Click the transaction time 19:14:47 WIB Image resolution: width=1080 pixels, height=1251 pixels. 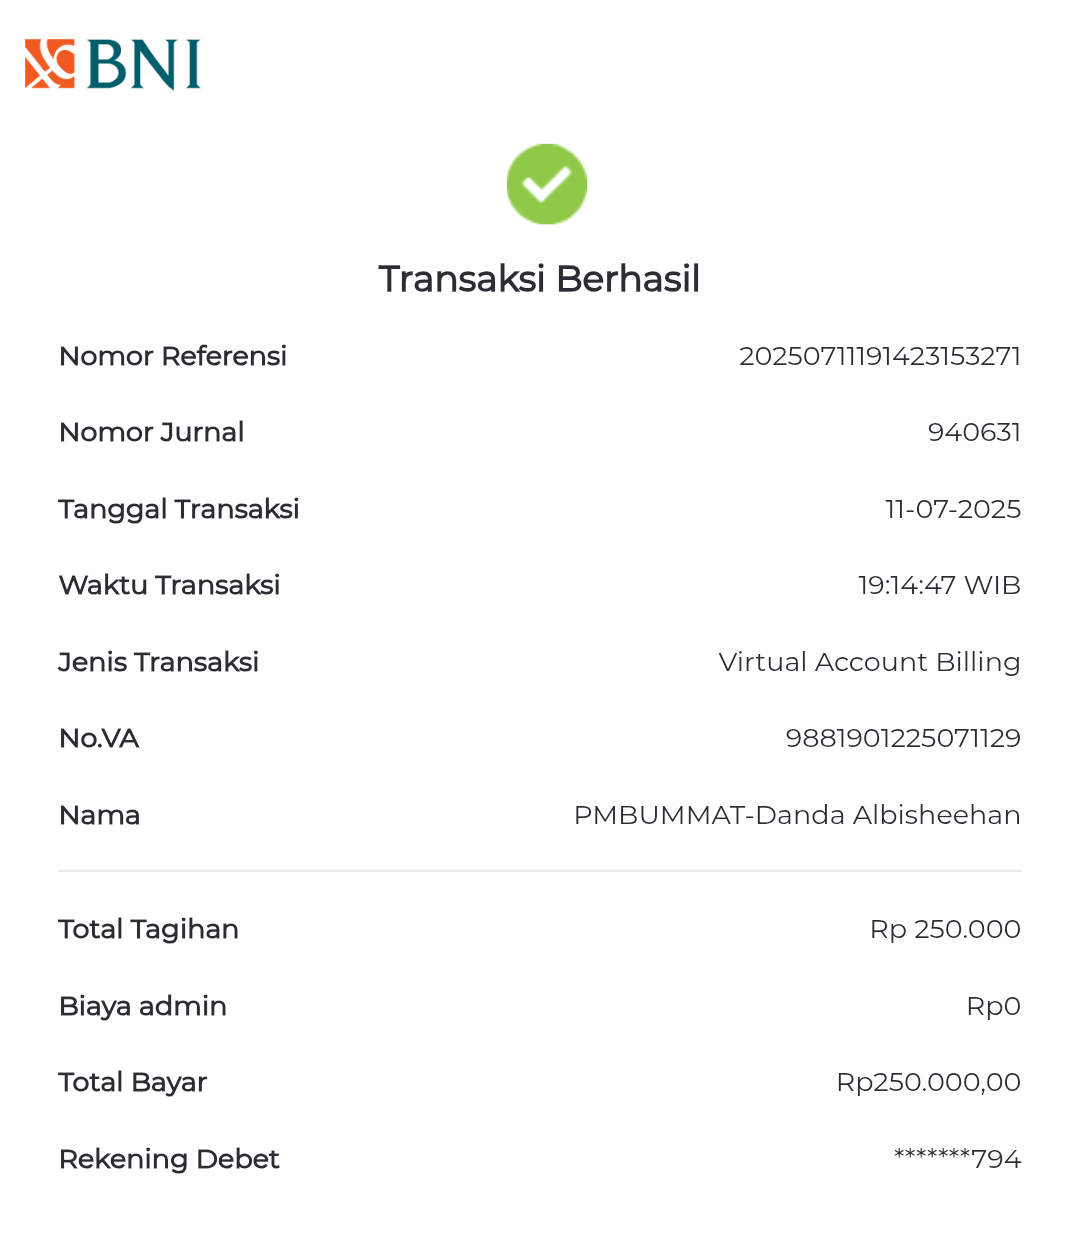pyautogui.click(x=939, y=585)
